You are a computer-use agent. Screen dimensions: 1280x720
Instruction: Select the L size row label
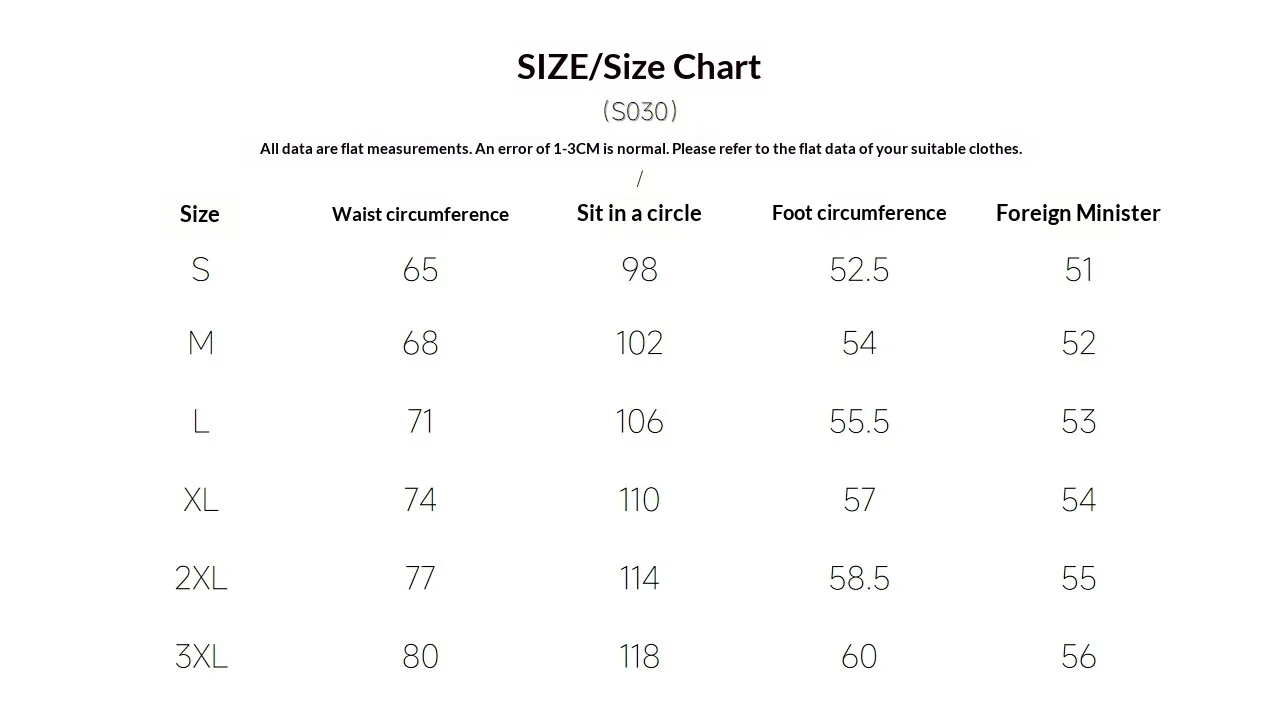[201, 422]
